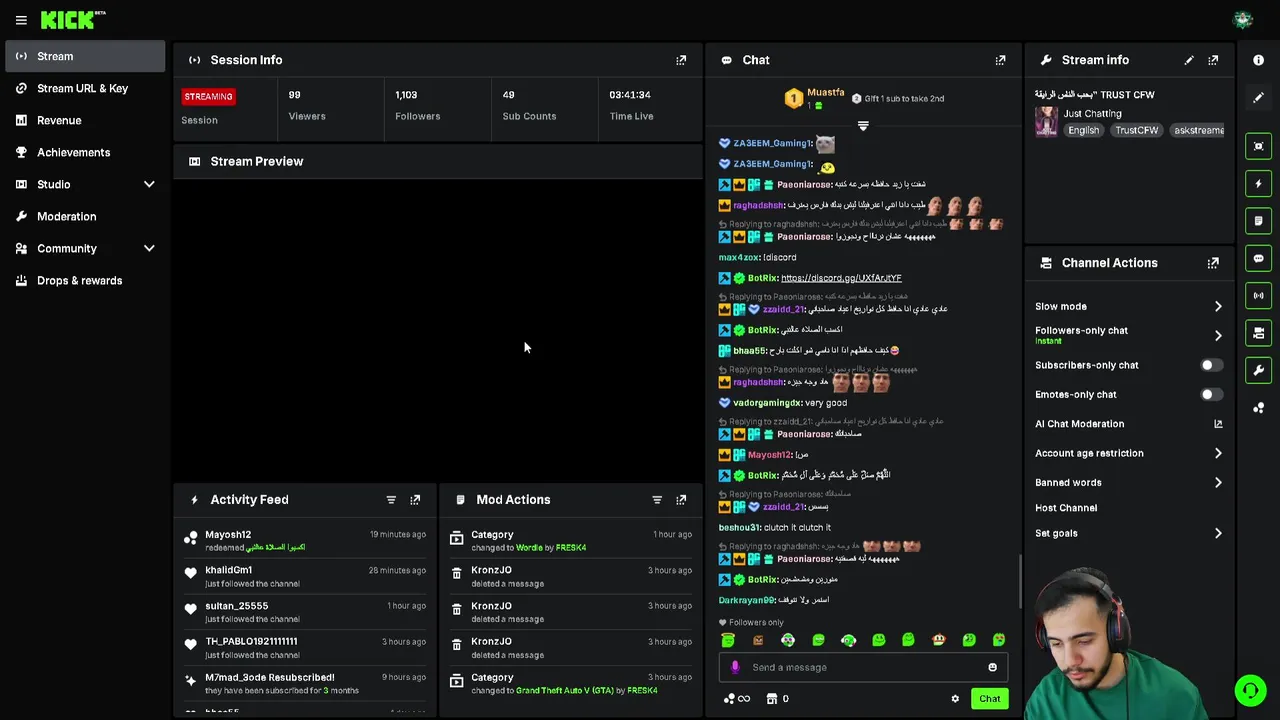Open the profile avatar at top right
The height and width of the screenshot is (720, 1280).
point(1243,20)
